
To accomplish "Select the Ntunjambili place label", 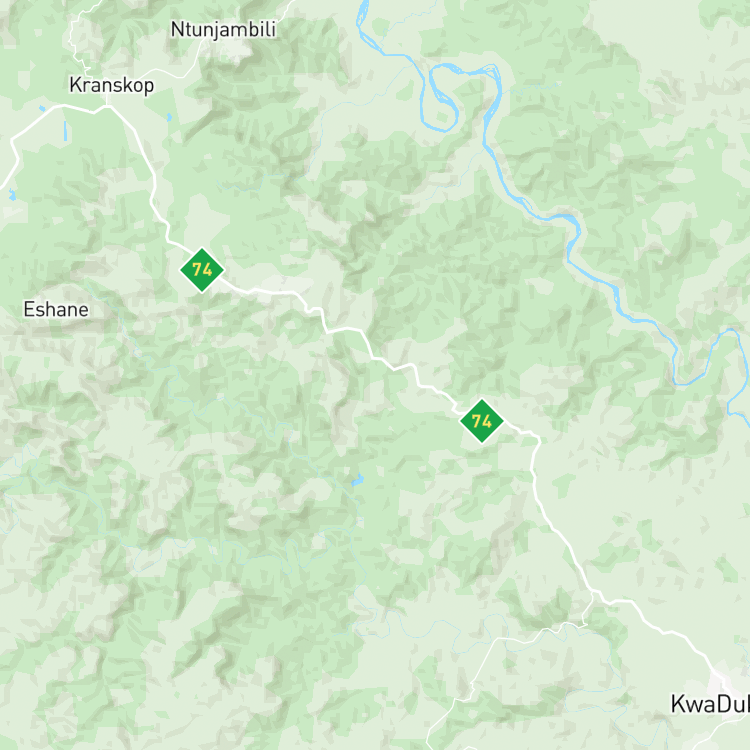I will 223,30.
